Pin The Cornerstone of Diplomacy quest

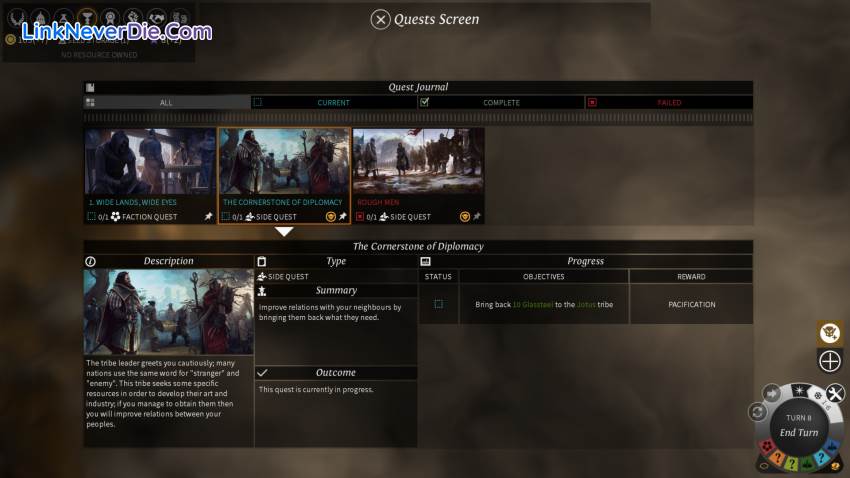[343, 216]
